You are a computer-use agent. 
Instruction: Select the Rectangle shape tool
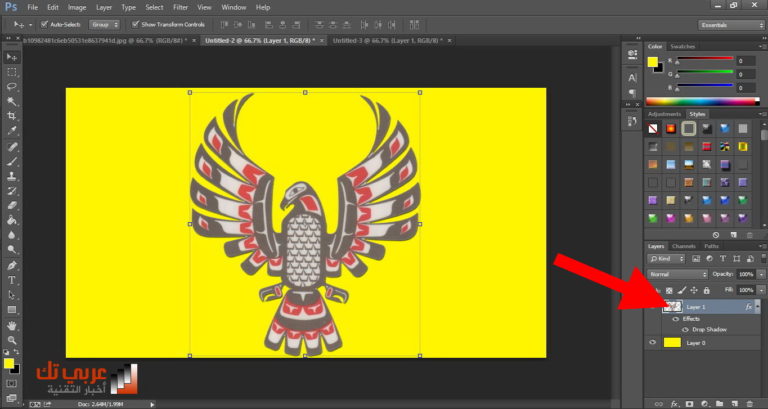(12, 310)
